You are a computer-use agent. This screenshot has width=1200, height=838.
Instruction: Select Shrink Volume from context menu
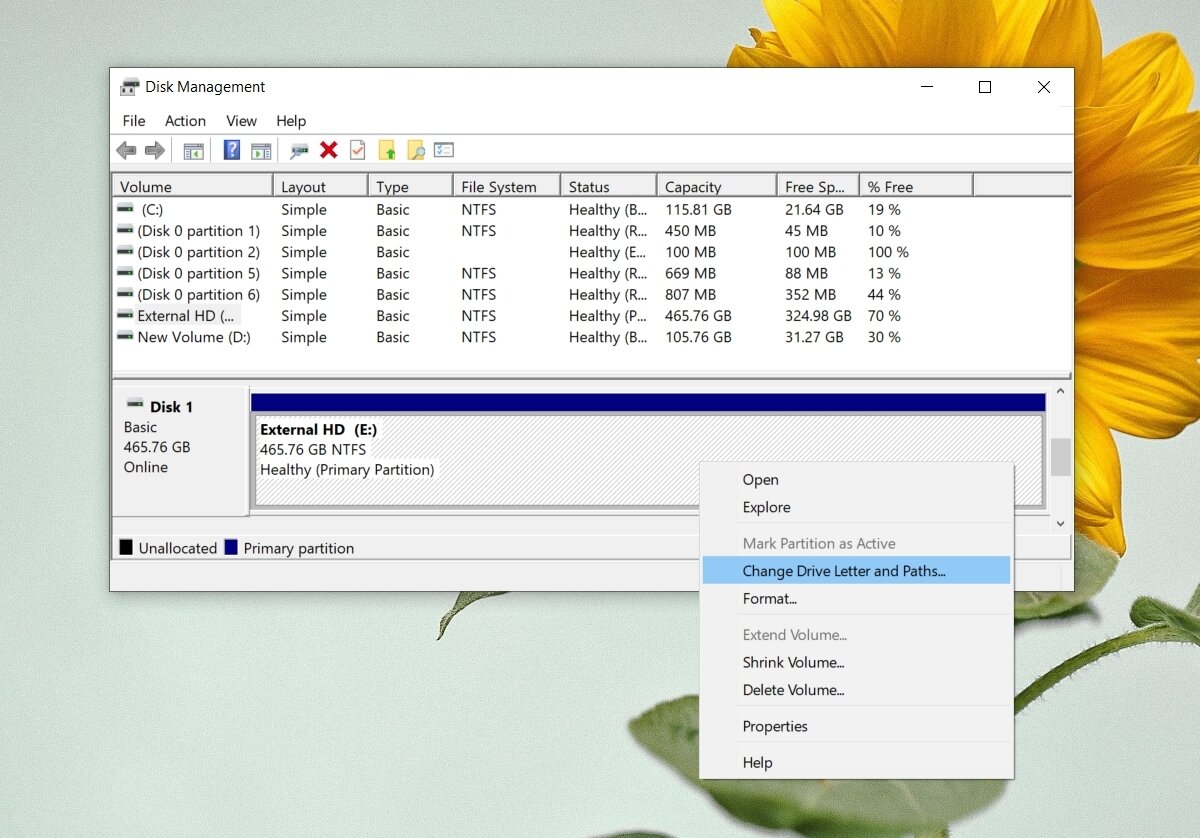point(793,662)
